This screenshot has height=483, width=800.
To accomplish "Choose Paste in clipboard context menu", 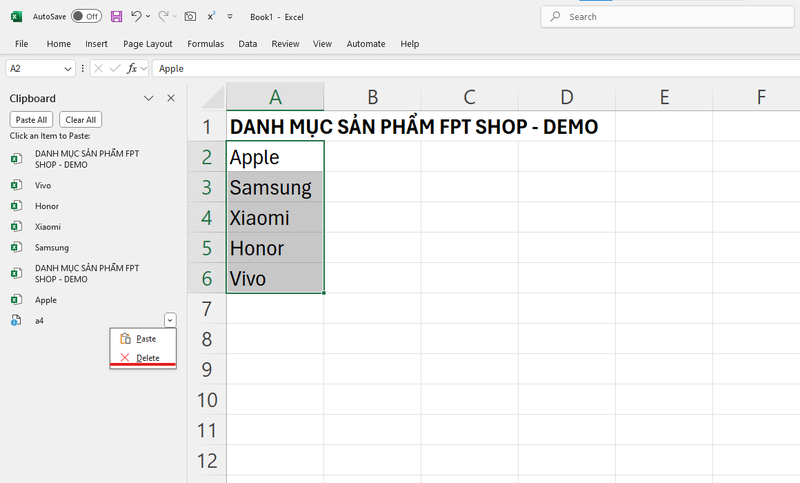I will [143, 339].
